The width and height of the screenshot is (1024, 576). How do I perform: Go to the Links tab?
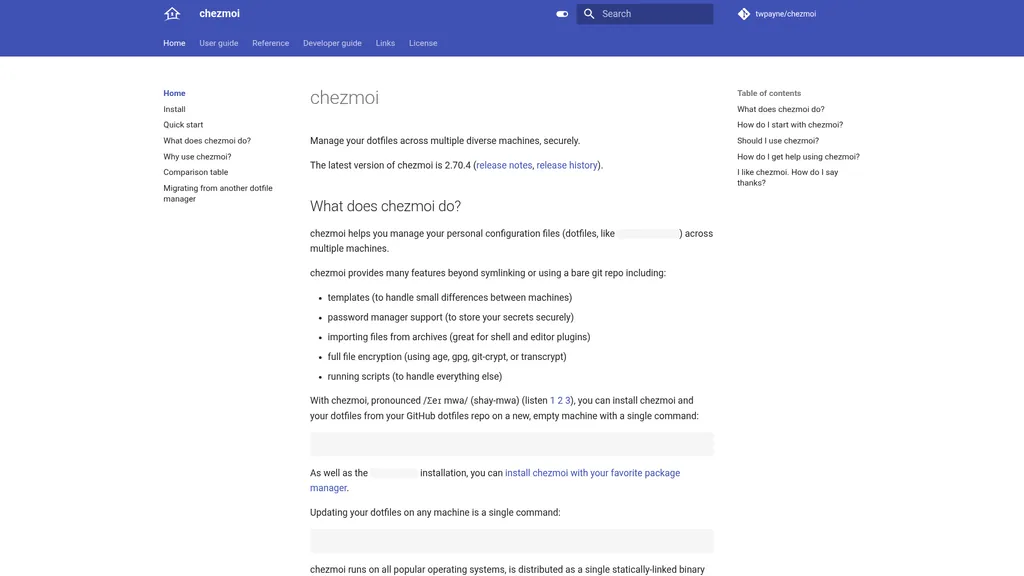(x=385, y=43)
